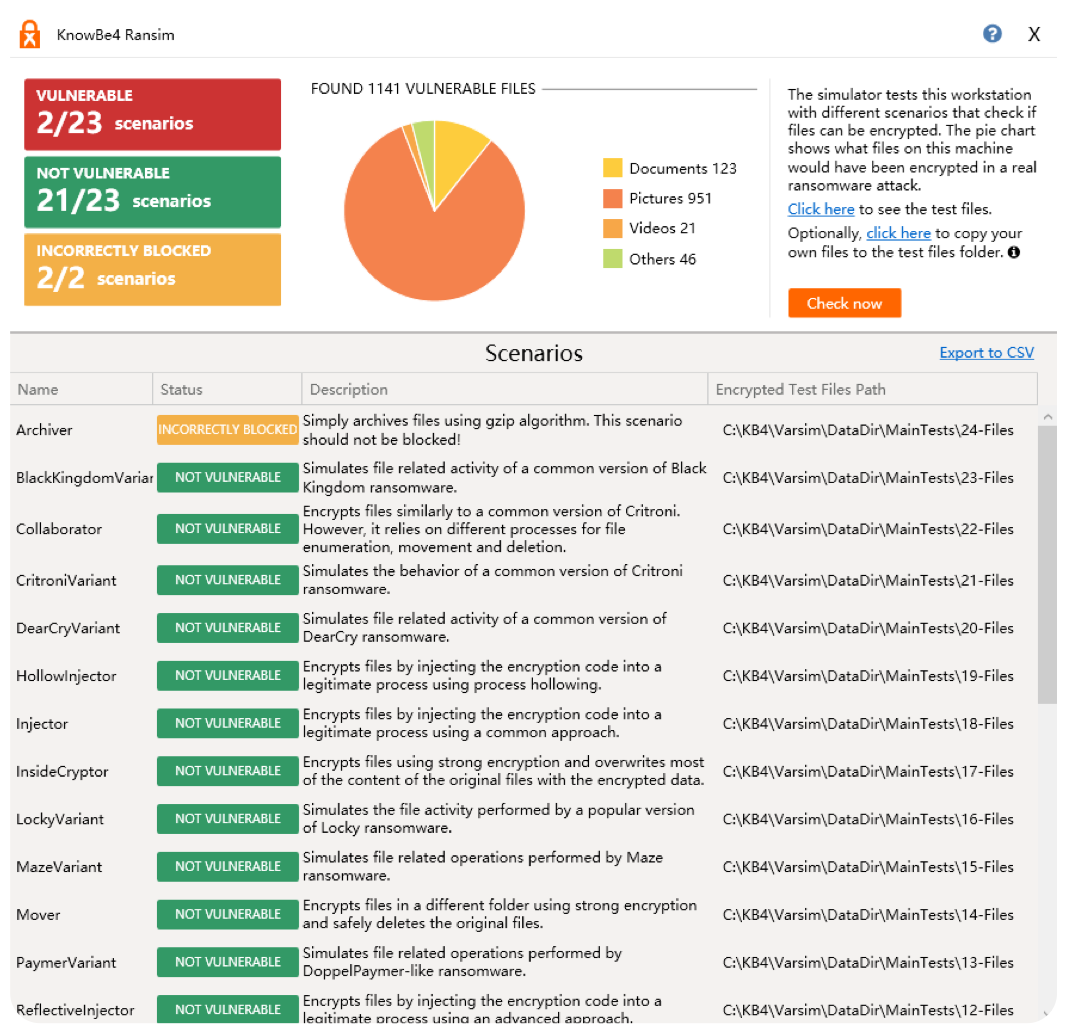This screenshot has height=1034, width=1068.
Task: Click the yellow Documents legend swatch
Action: 612,168
